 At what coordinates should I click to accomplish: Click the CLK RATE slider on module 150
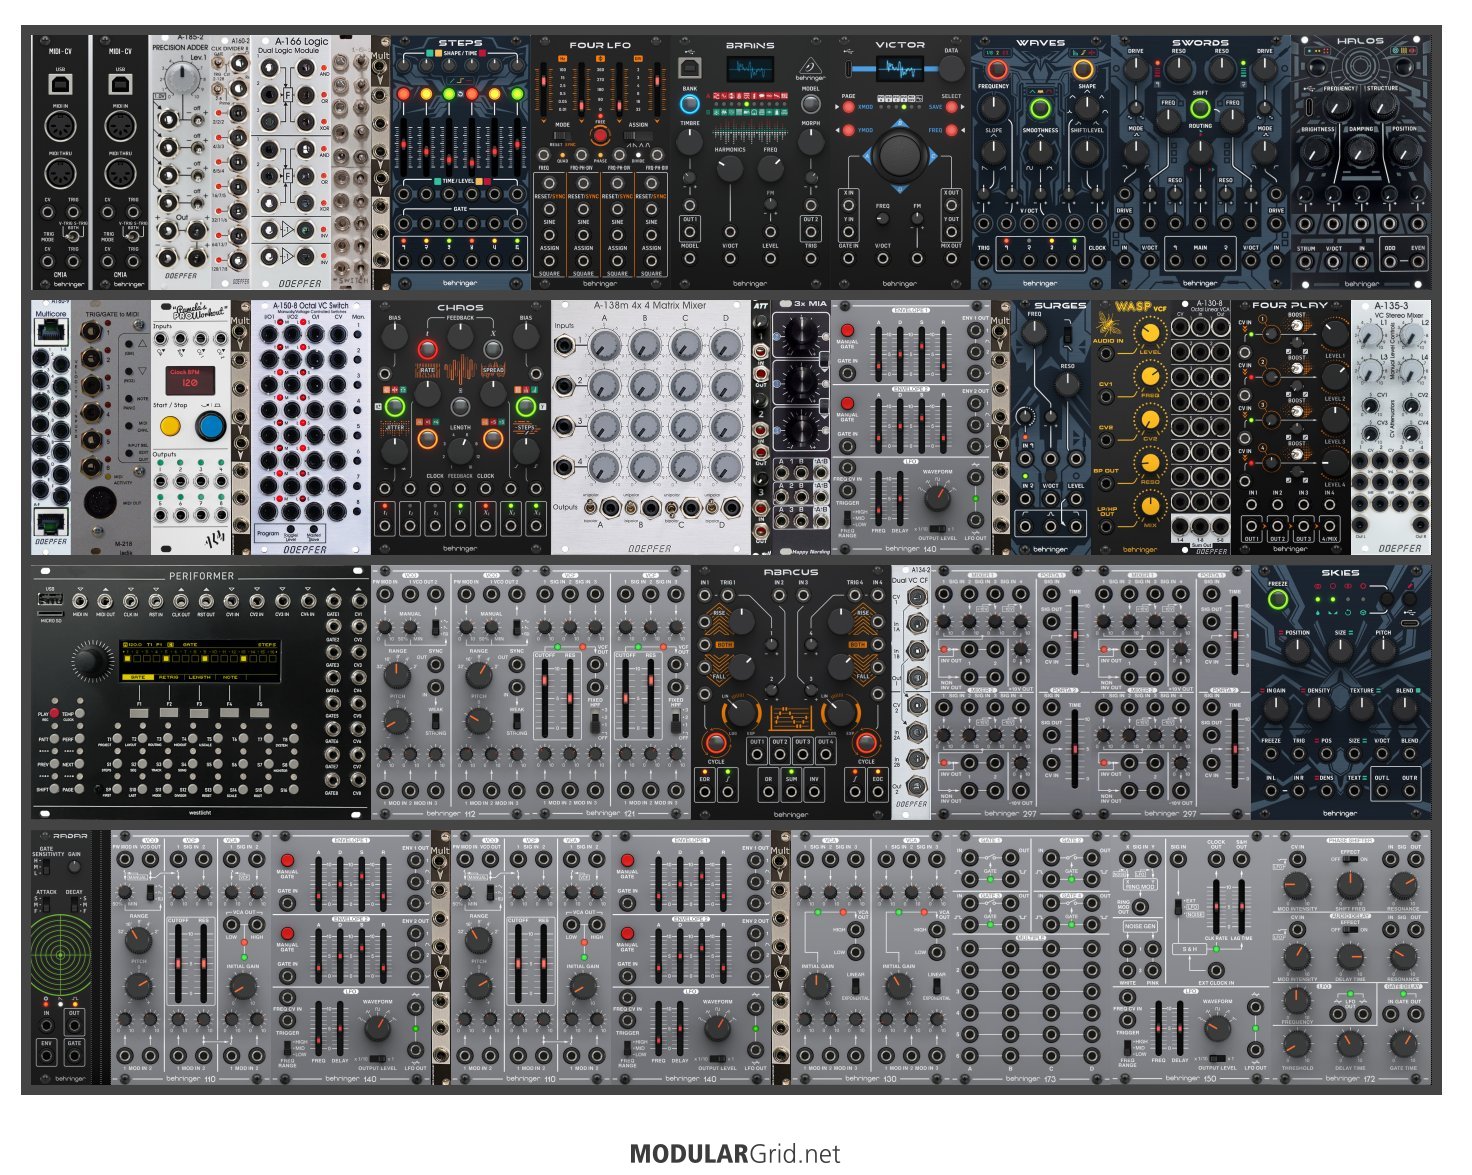pos(1216,906)
